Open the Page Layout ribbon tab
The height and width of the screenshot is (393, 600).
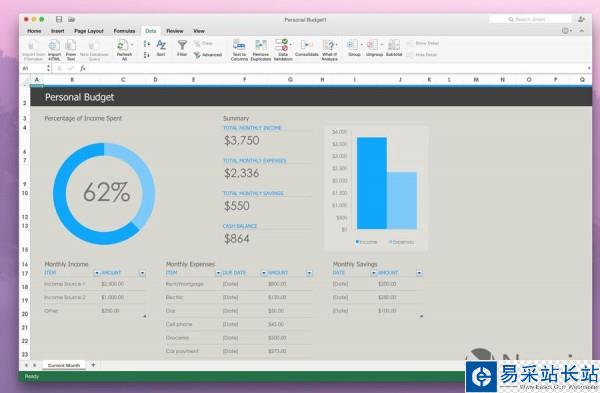click(89, 31)
